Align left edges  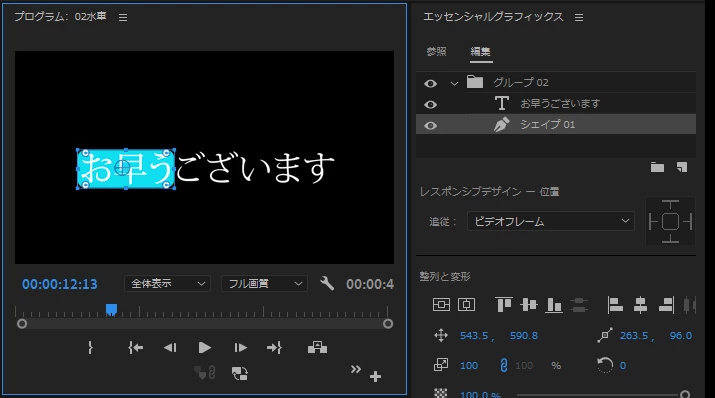point(615,305)
